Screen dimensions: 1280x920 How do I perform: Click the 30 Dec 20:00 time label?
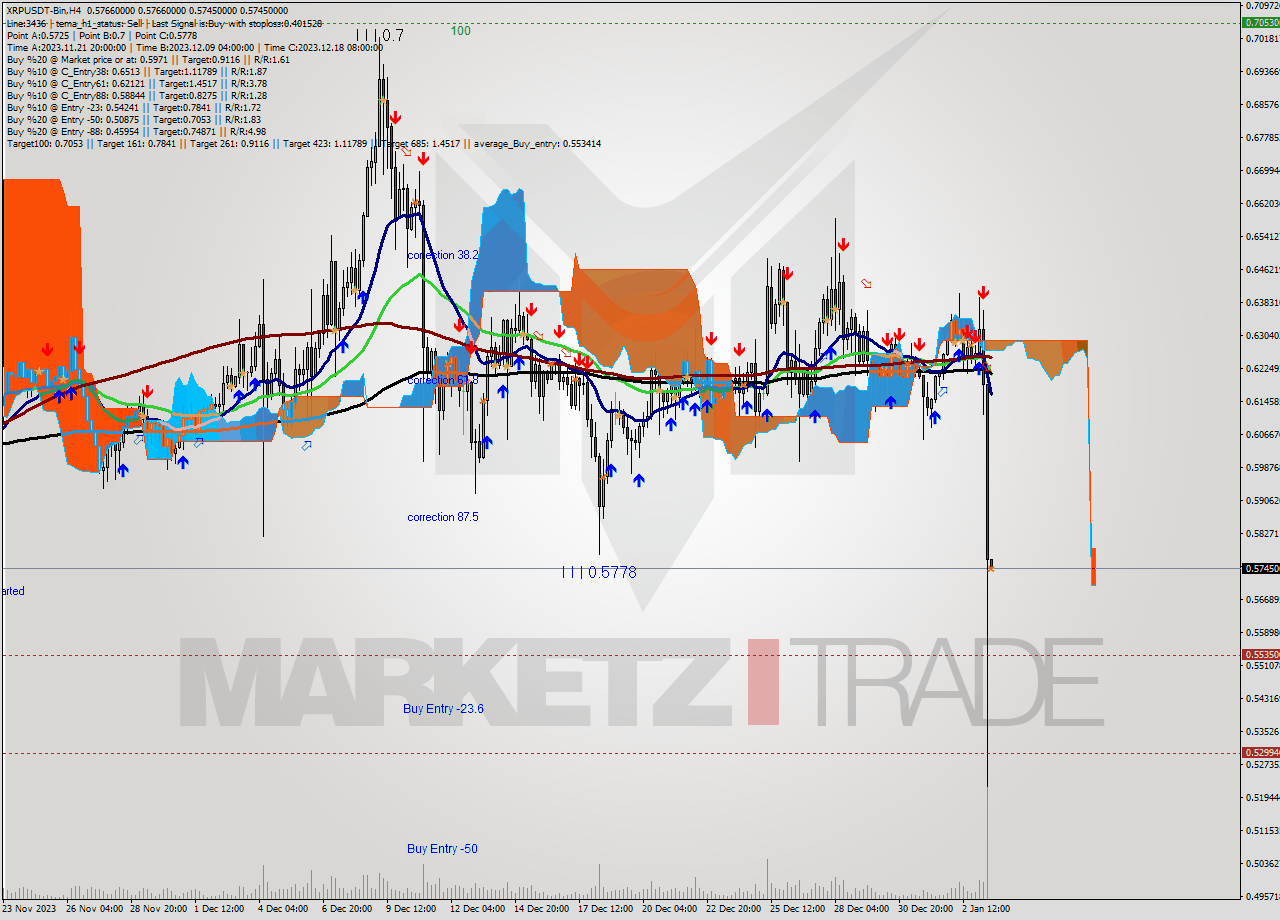(925, 909)
